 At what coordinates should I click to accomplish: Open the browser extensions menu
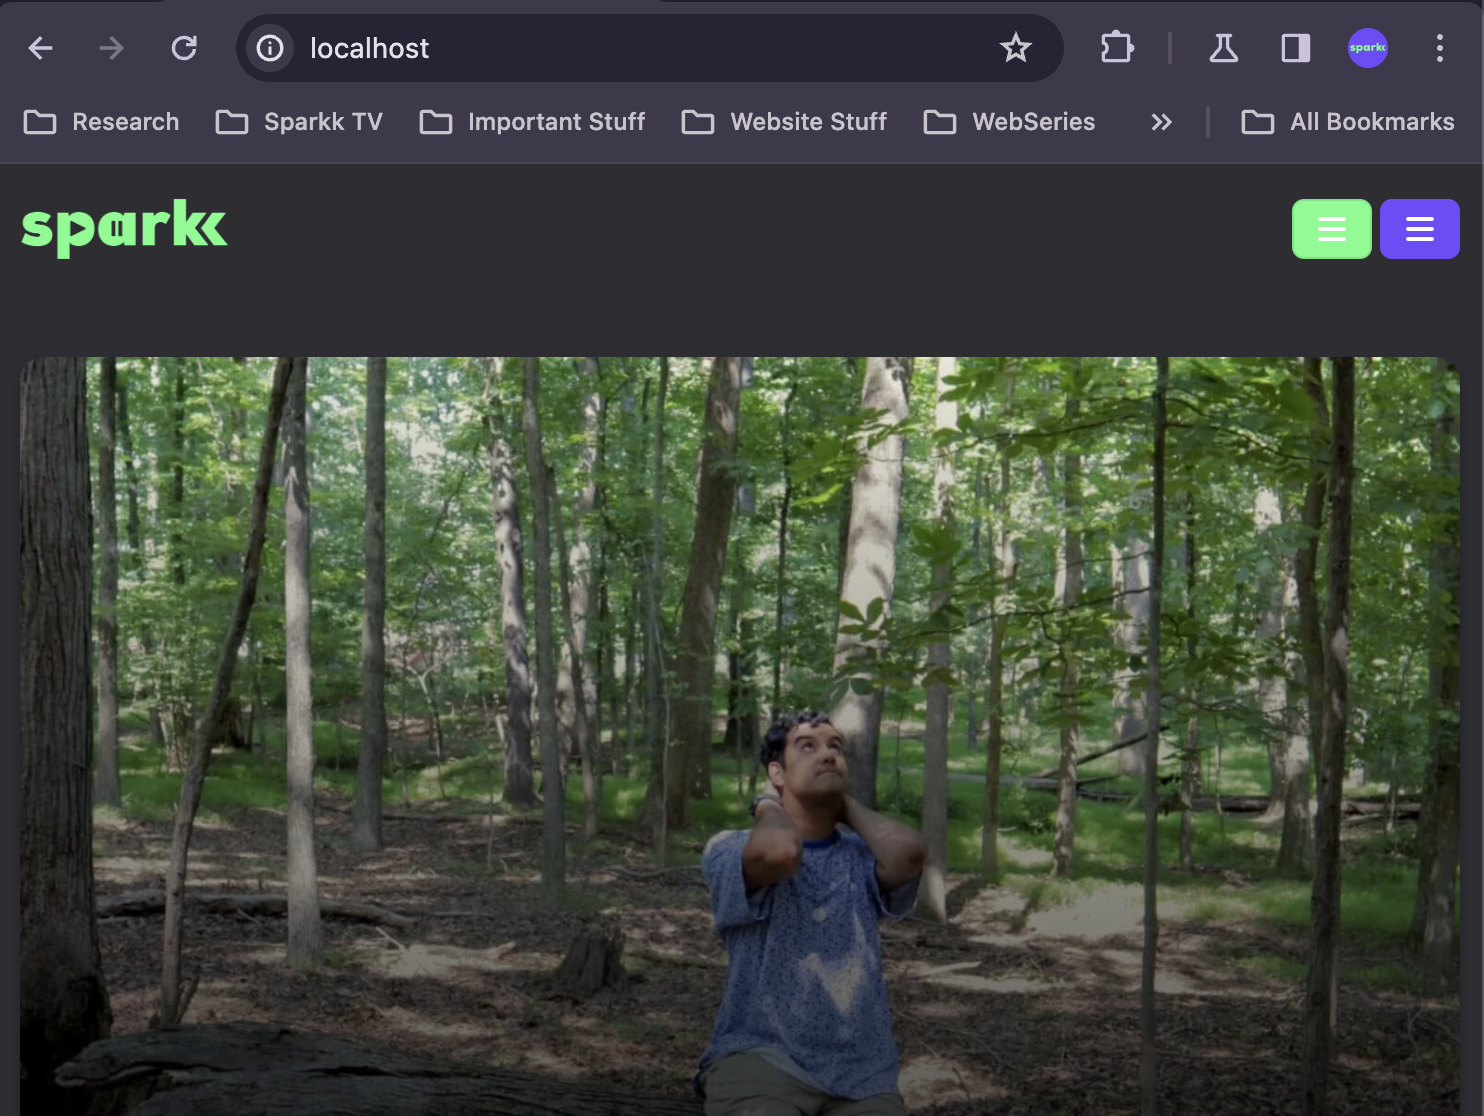[x=1117, y=48]
